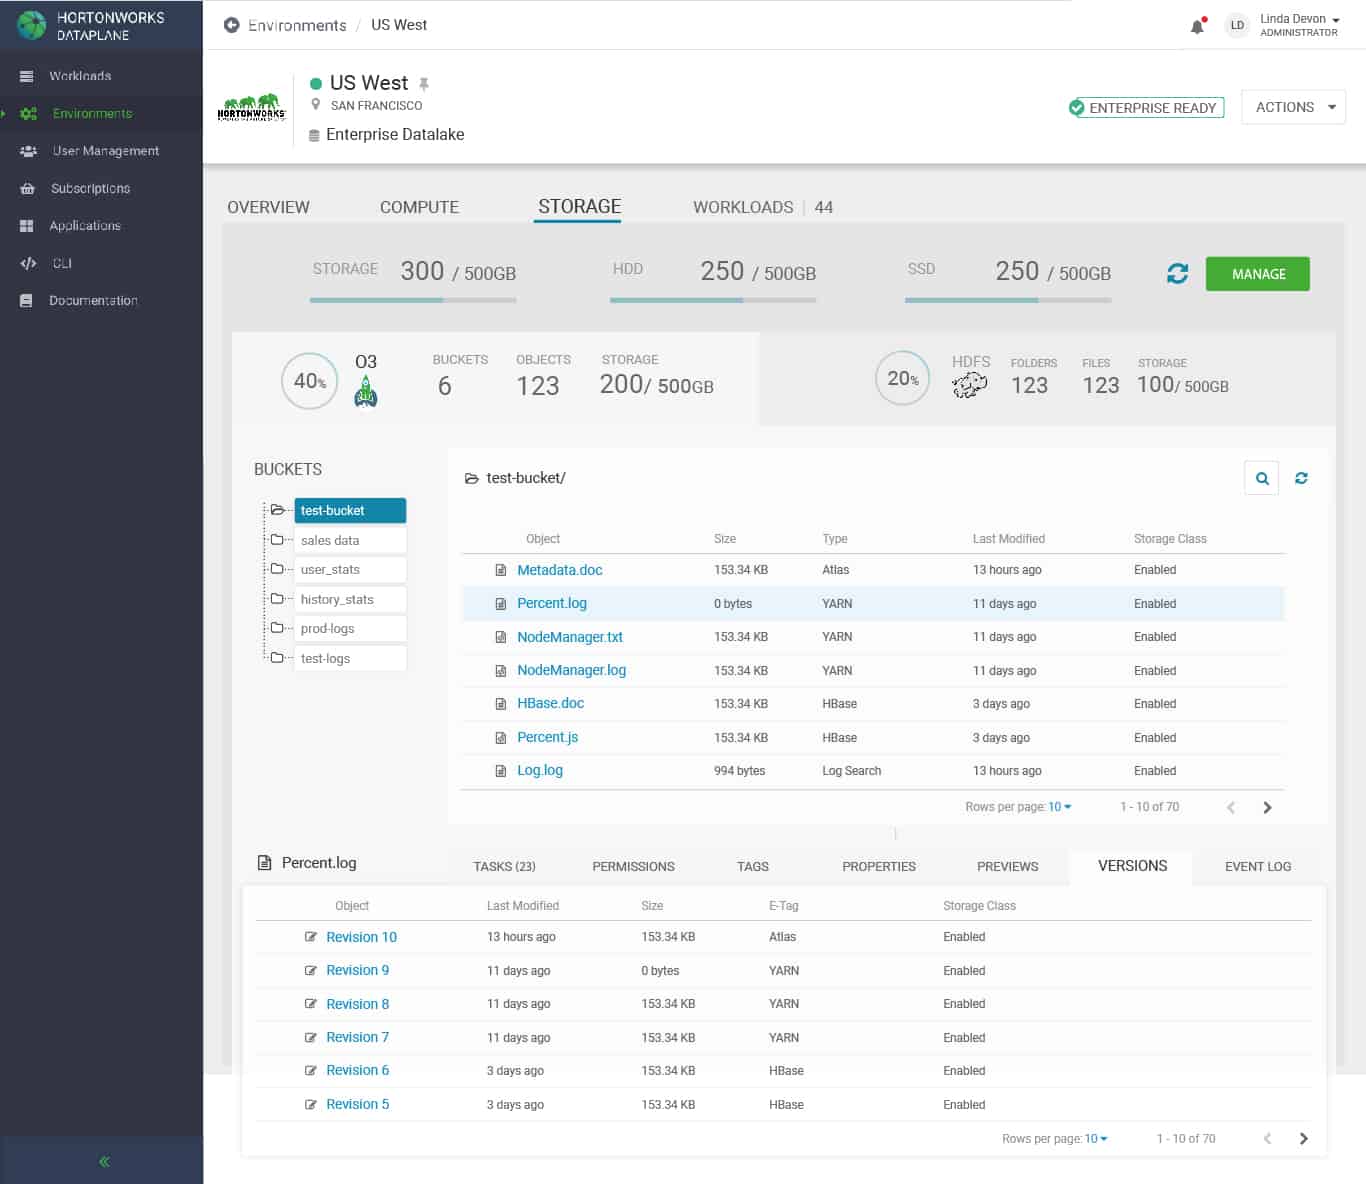Image resolution: width=1366 pixels, height=1184 pixels.
Task: Open object table rows per page dropdown
Action: pyautogui.click(x=1060, y=807)
